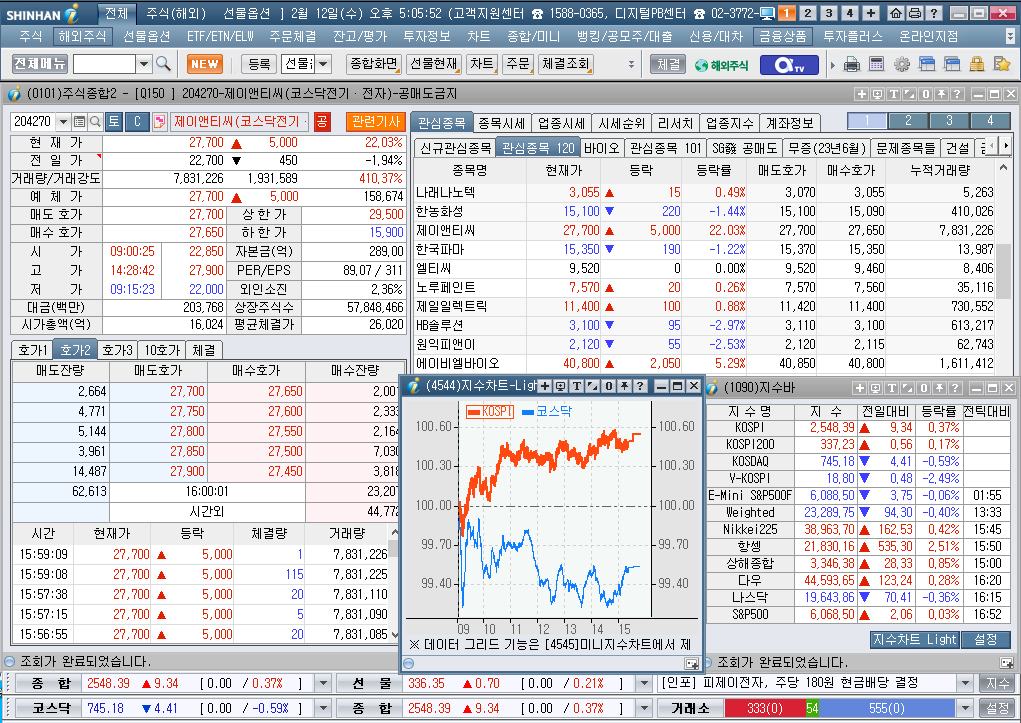The image size is (1021, 723).
Task: Select watchlist page 4 button
Action: 990,120
